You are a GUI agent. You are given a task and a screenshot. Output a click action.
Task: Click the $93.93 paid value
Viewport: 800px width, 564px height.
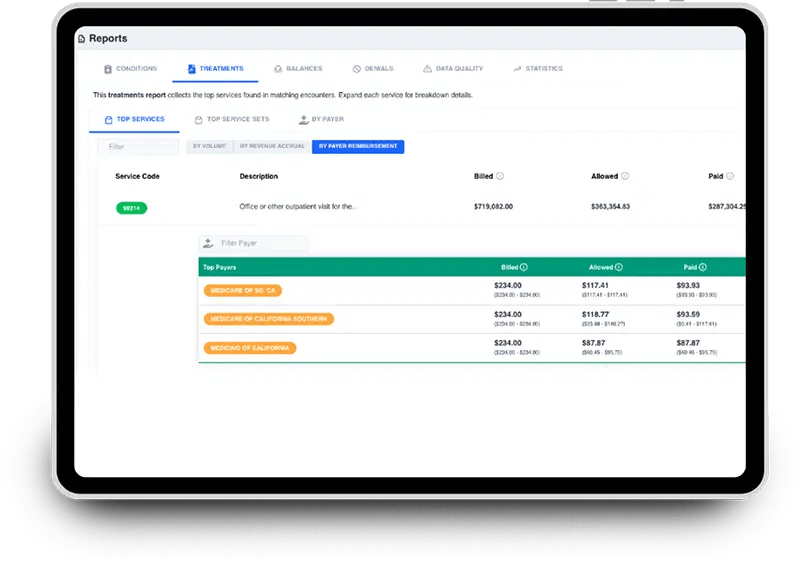(688, 286)
